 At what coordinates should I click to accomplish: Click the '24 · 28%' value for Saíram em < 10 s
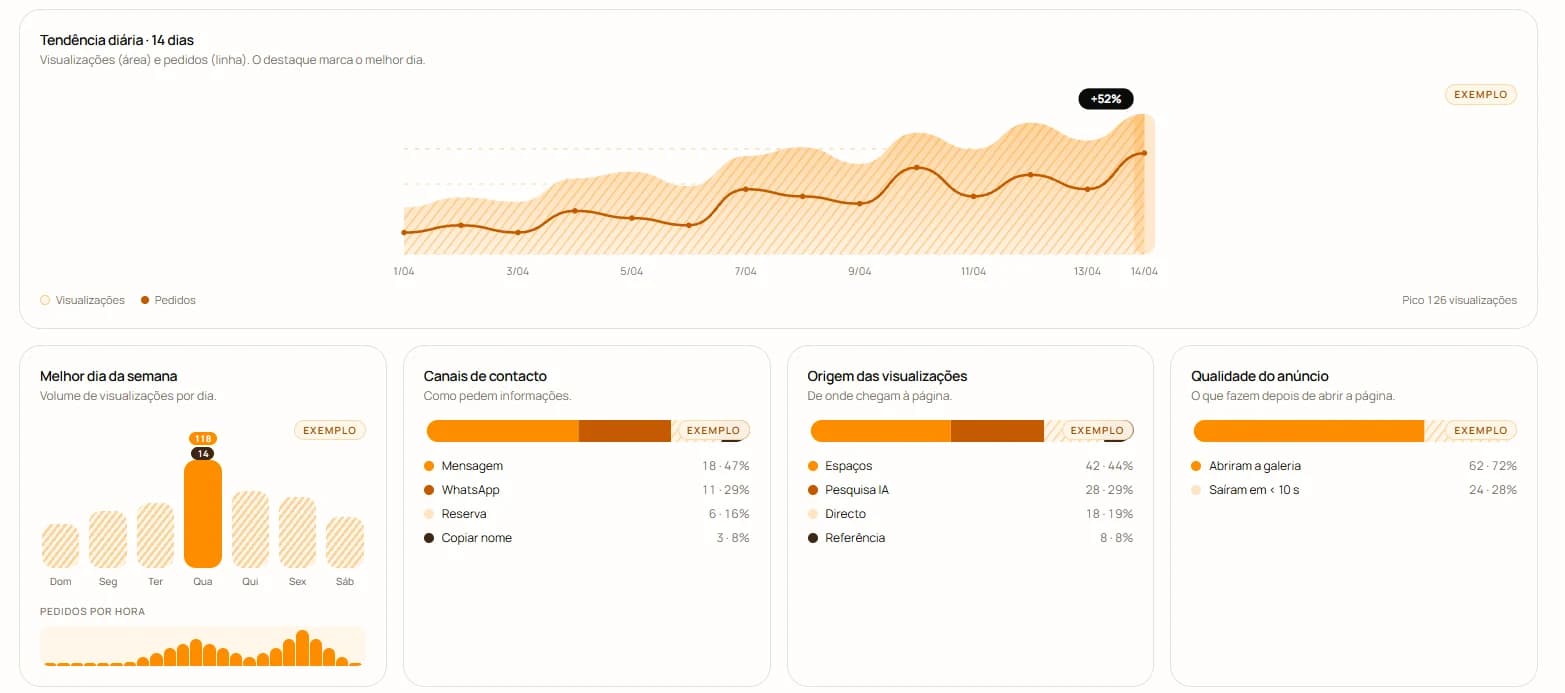pos(1493,490)
